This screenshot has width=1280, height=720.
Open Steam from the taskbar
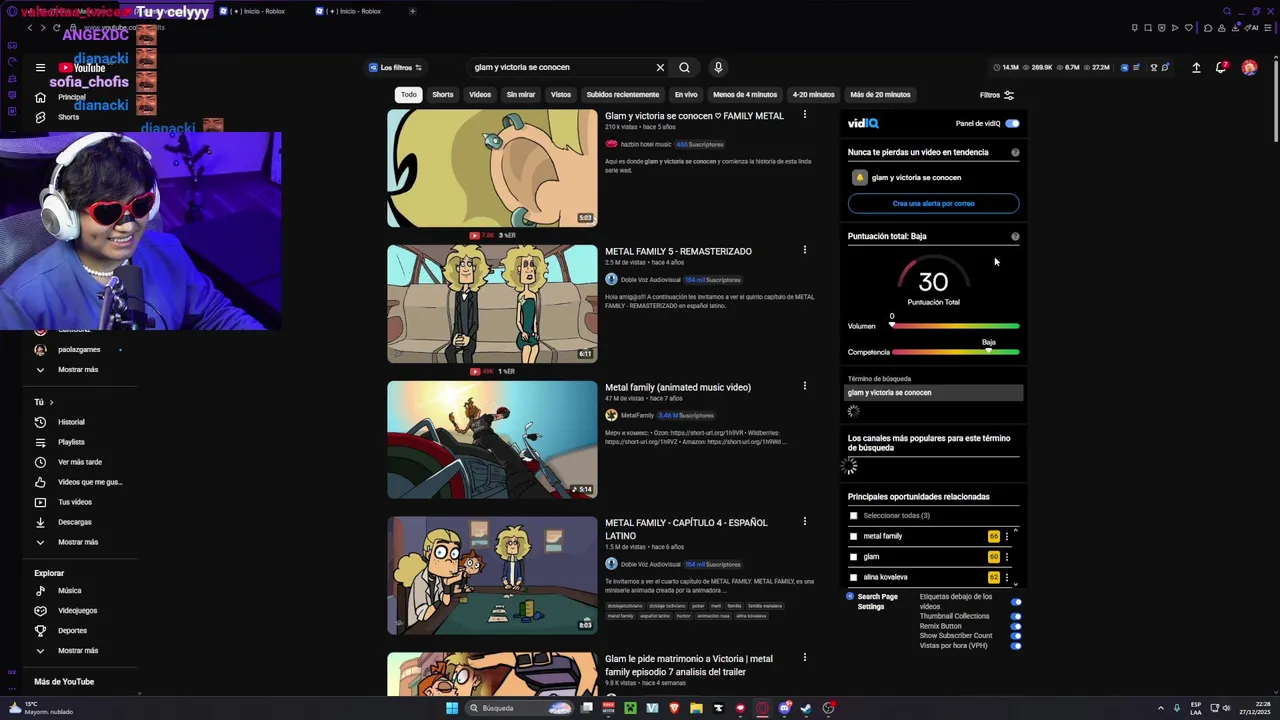point(806,708)
